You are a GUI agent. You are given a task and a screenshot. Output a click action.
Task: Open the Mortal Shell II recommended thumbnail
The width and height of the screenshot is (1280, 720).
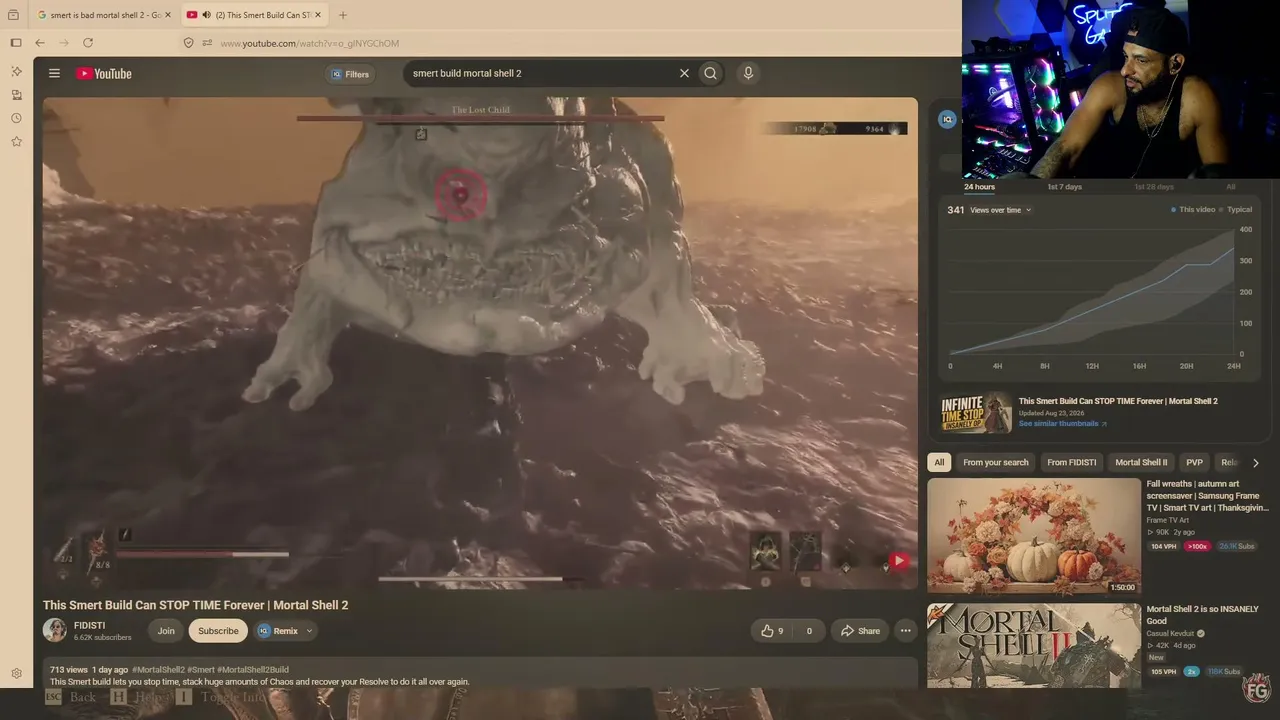(1034, 645)
